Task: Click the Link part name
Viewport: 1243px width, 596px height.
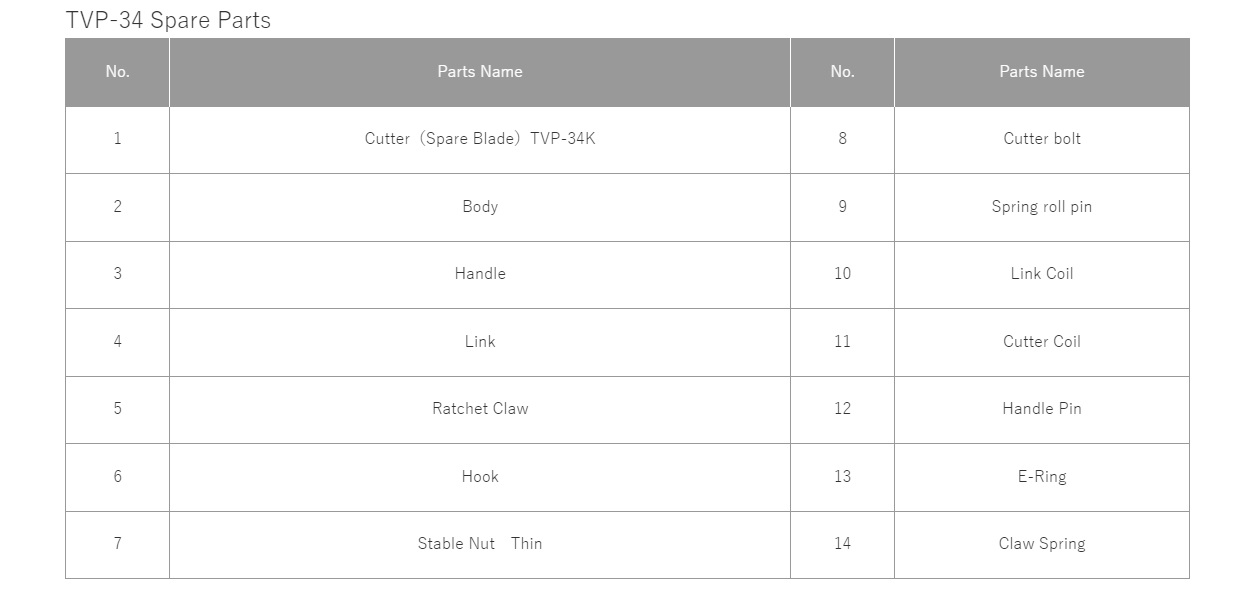Action: click(480, 342)
